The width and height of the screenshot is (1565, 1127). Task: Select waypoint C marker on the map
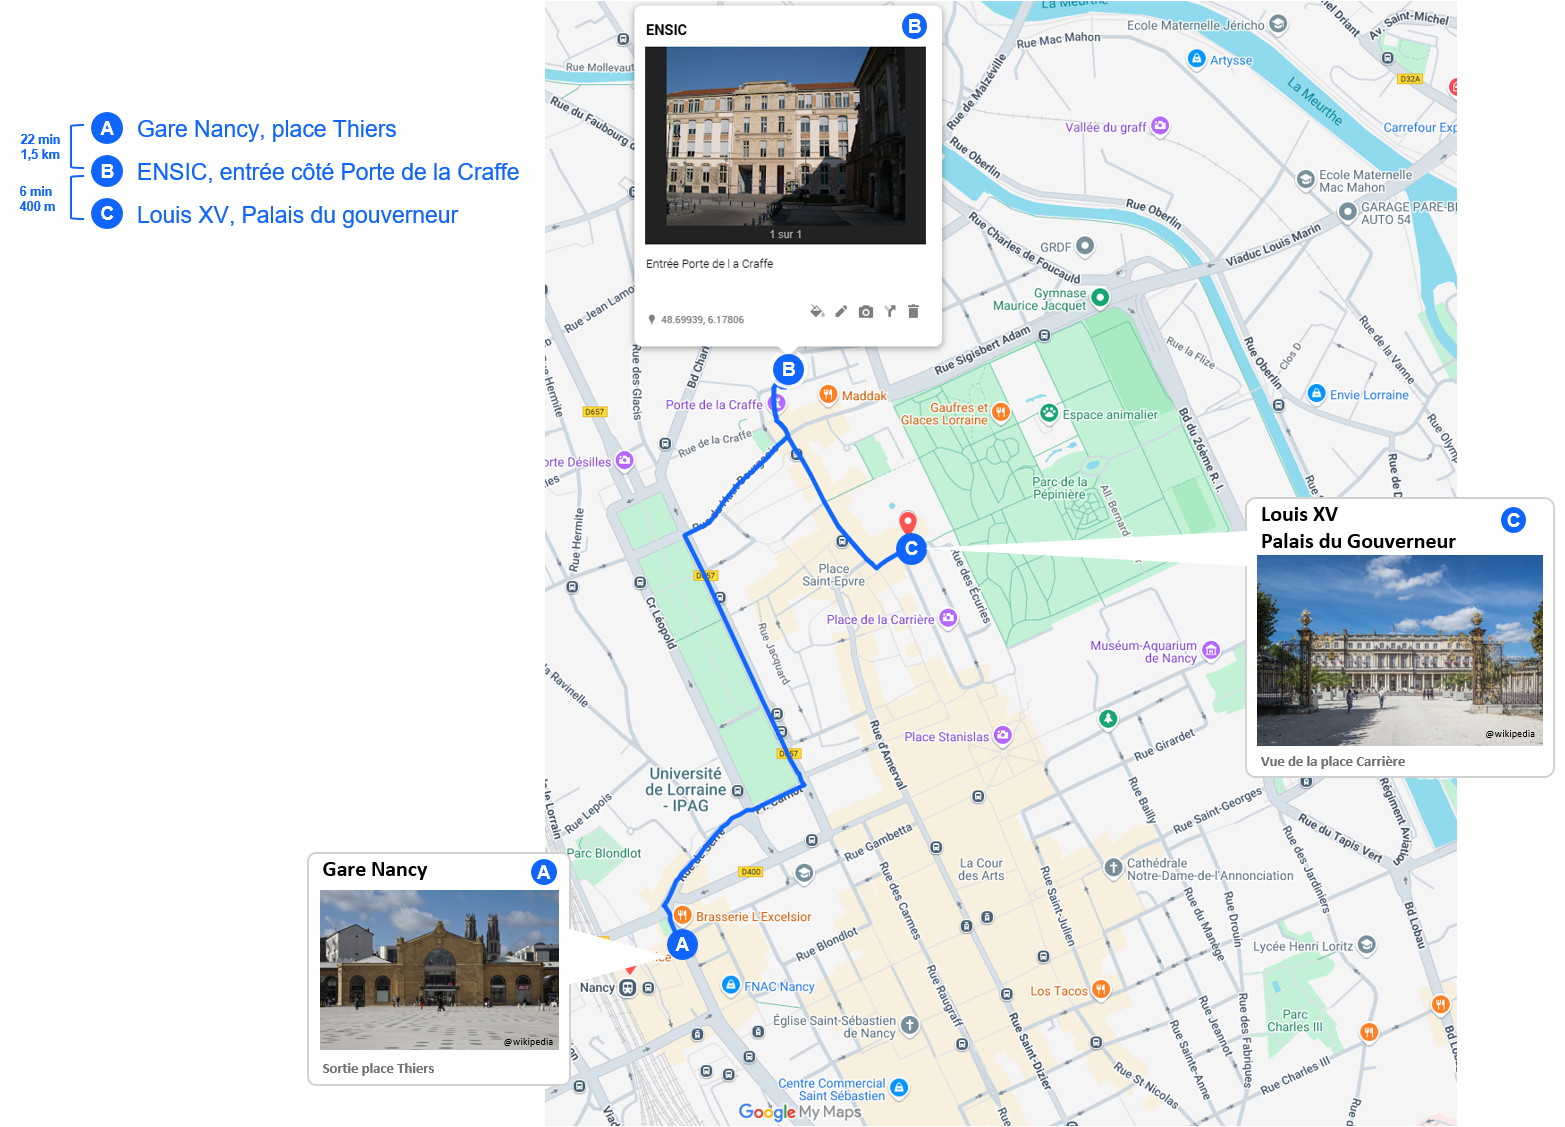click(x=911, y=549)
